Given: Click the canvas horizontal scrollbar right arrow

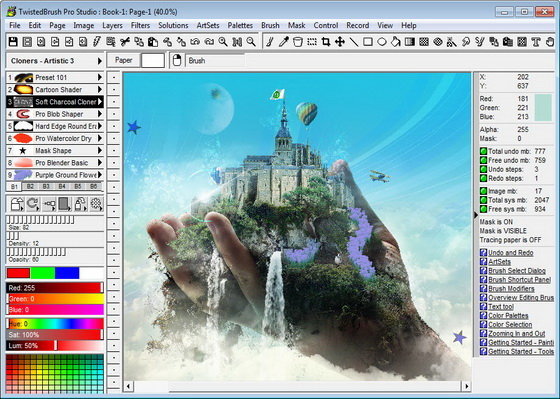Looking at the screenshot, I should pyautogui.click(x=466, y=386).
